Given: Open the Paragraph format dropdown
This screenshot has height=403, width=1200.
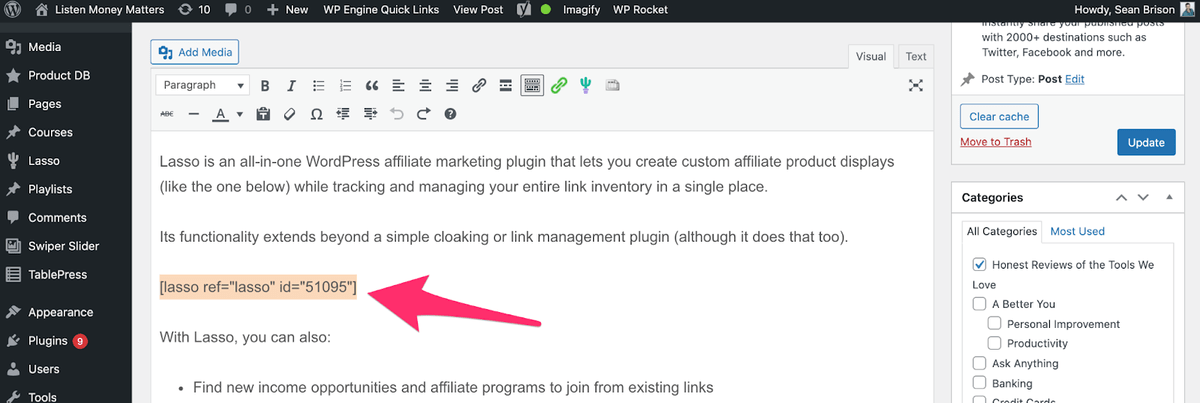Looking at the screenshot, I should pyautogui.click(x=203, y=85).
